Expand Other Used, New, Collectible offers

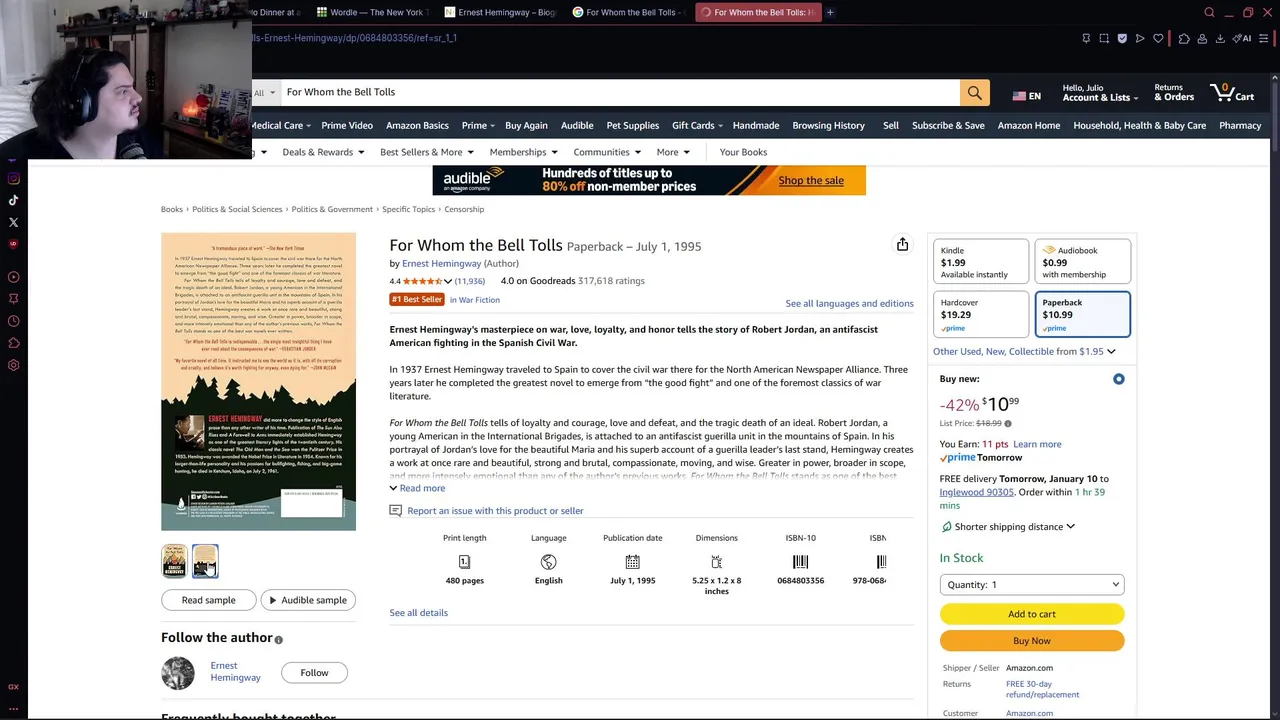(x=1024, y=351)
